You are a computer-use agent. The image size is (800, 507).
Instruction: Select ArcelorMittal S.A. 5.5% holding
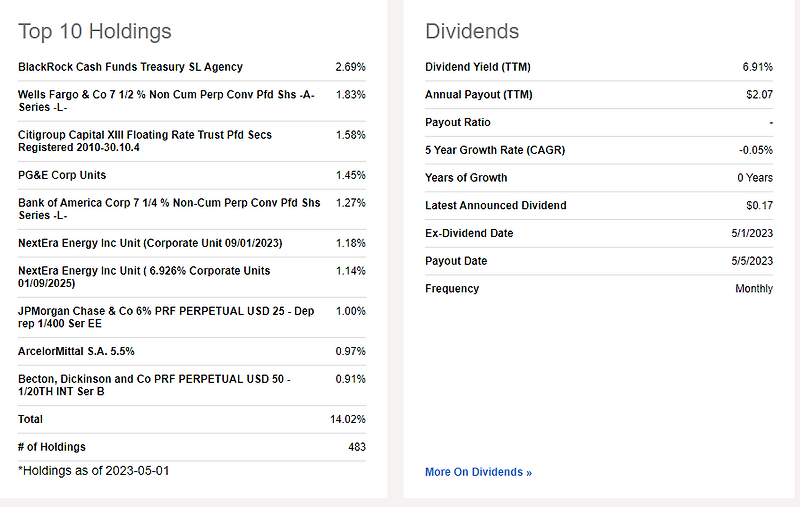[x=76, y=351]
